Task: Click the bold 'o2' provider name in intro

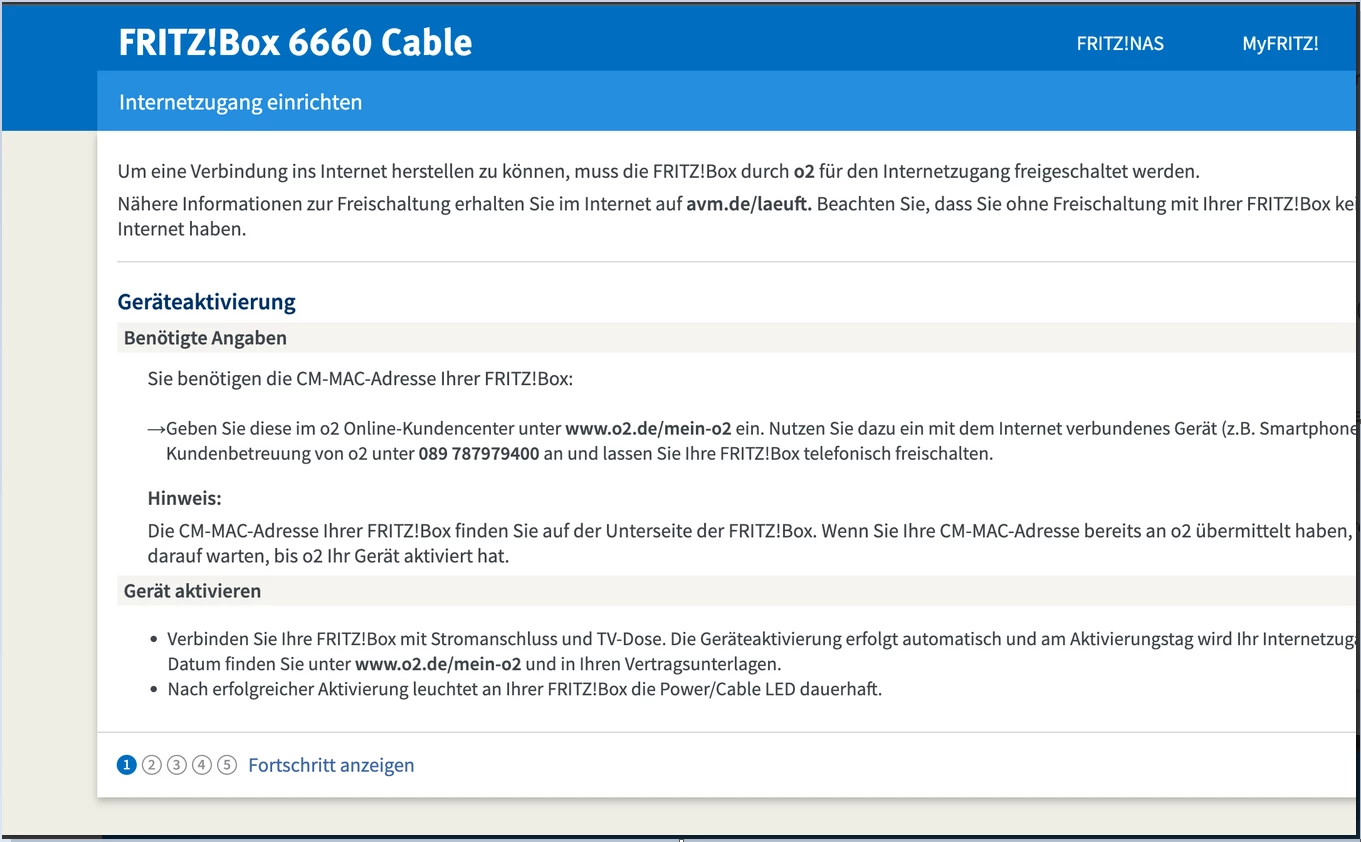Action: 803,172
